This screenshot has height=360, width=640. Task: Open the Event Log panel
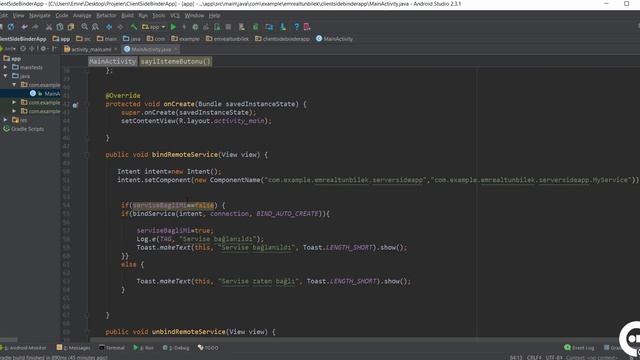[579, 348]
